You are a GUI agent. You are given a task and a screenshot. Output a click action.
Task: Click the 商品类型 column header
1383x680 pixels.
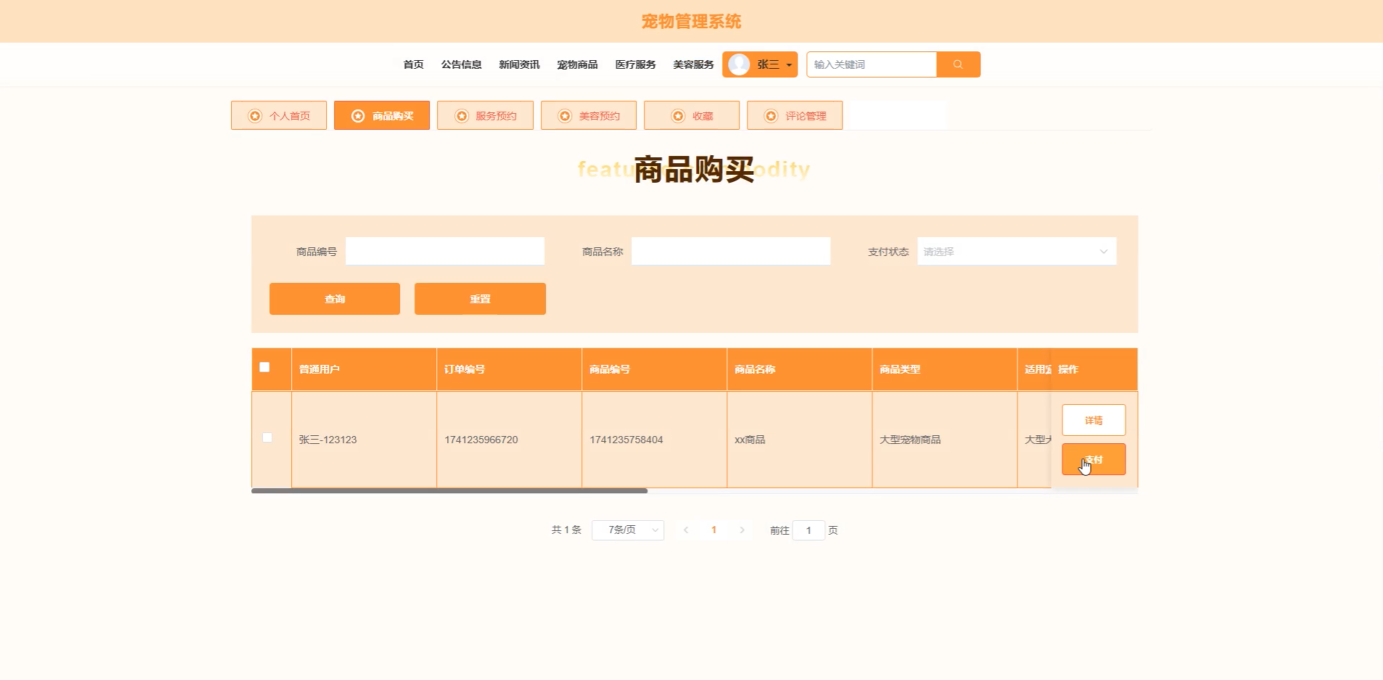pyautogui.click(x=944, y=369)
